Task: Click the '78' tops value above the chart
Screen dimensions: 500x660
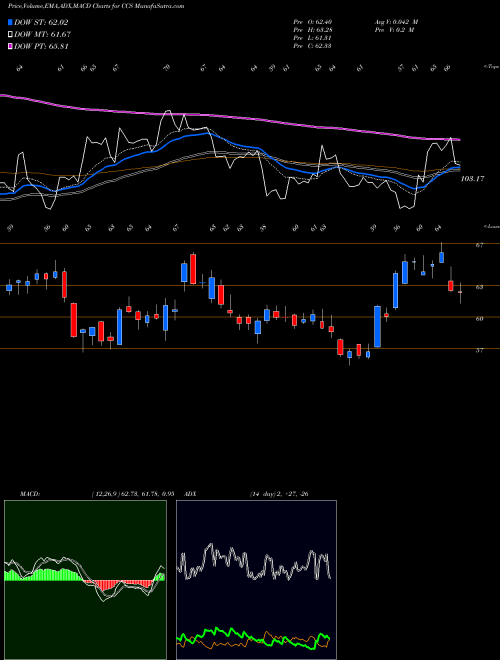Action: tap(167, 68)
